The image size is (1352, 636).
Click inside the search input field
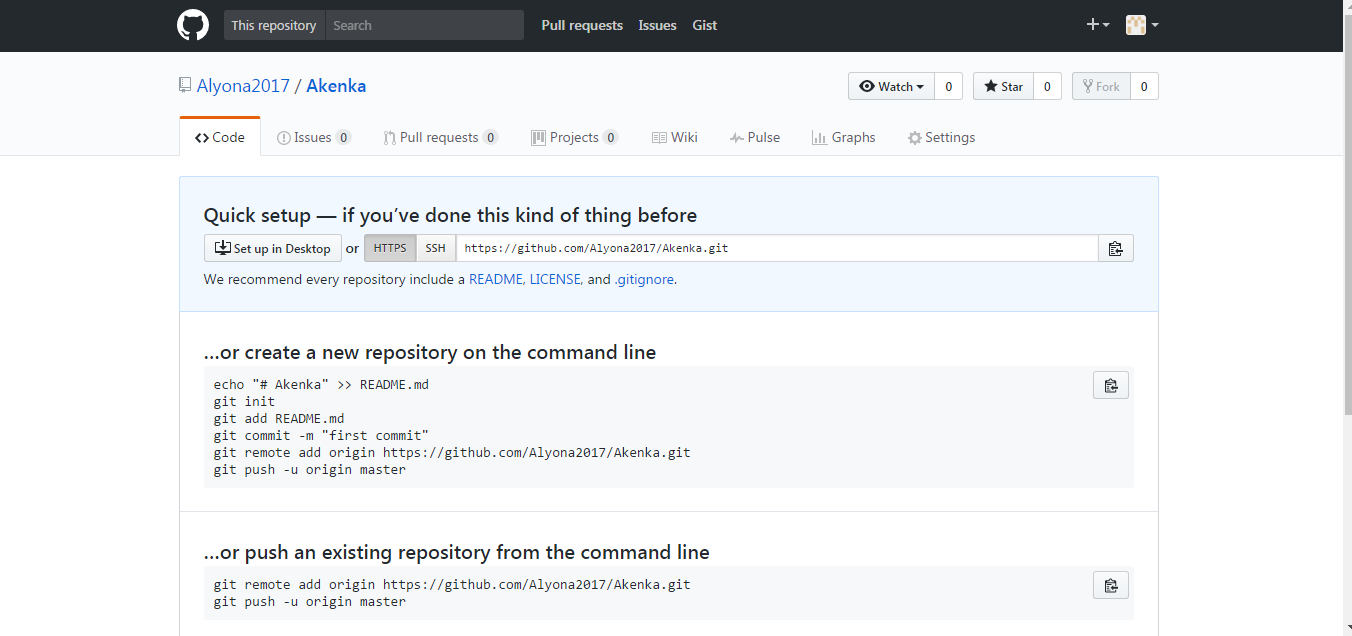[425, 24]
